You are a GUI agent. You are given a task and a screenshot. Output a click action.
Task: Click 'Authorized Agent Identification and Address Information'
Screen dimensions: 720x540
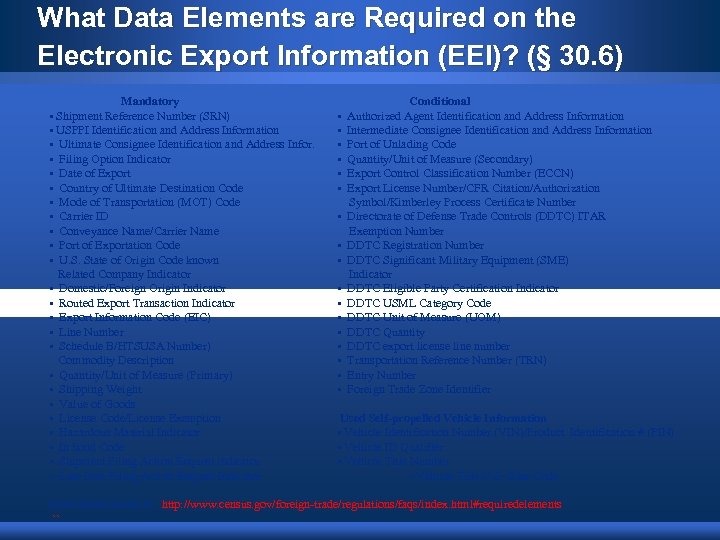(x=485, y=116)
